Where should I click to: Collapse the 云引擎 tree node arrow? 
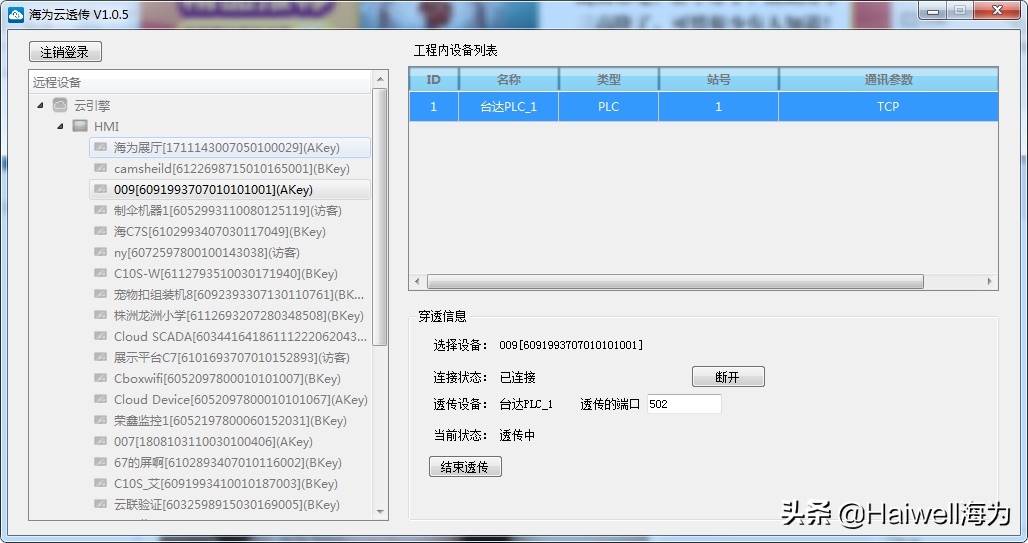40,105
